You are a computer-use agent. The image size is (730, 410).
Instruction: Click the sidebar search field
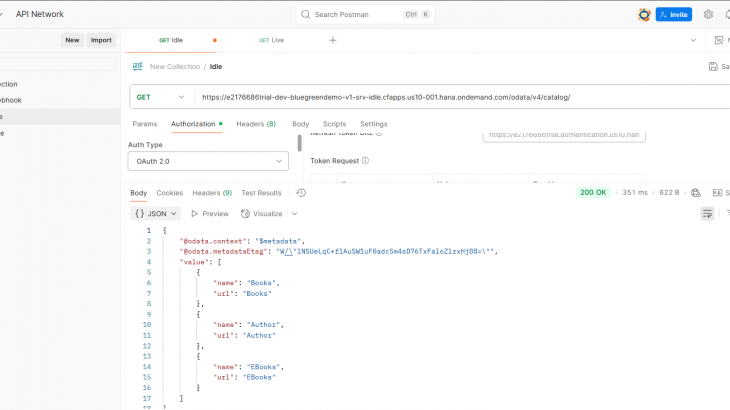pyautogui.click(x=58, y=64)
